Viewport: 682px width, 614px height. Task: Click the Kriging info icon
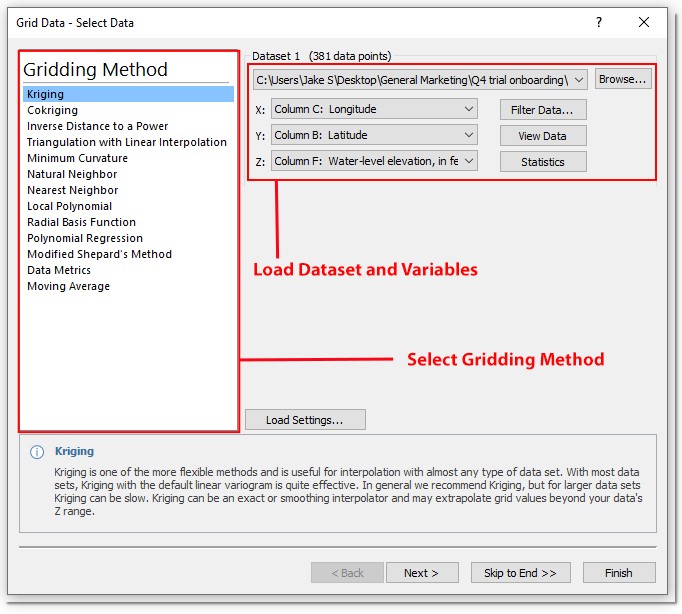(37, 452)
